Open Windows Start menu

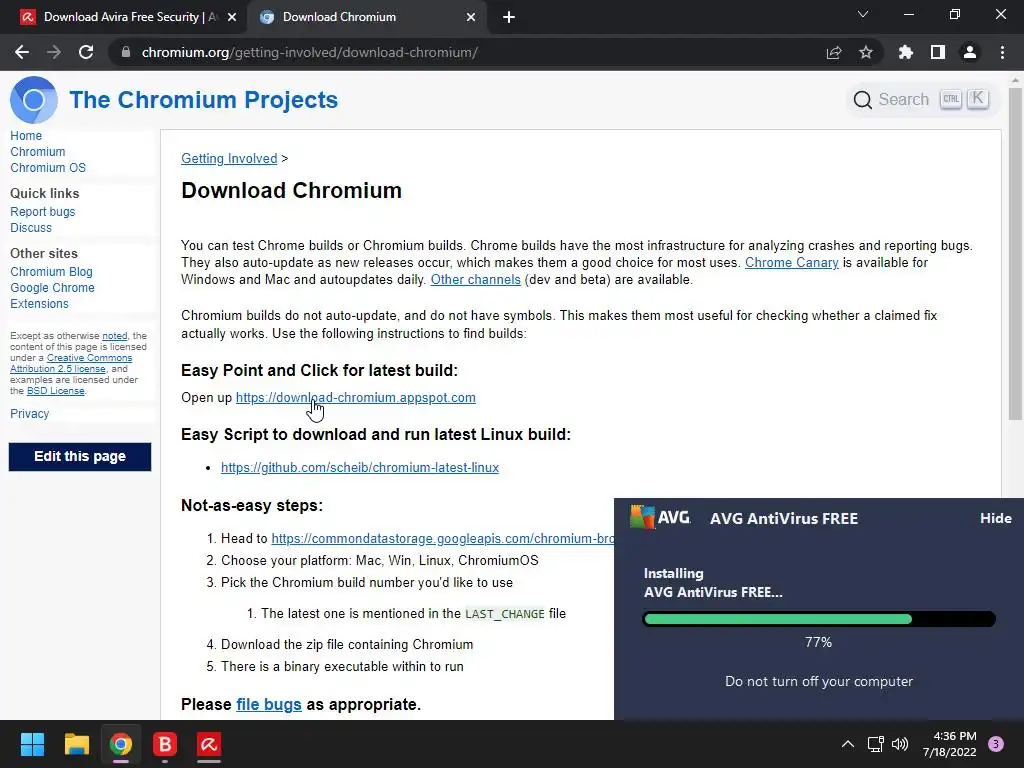(32, 744)
